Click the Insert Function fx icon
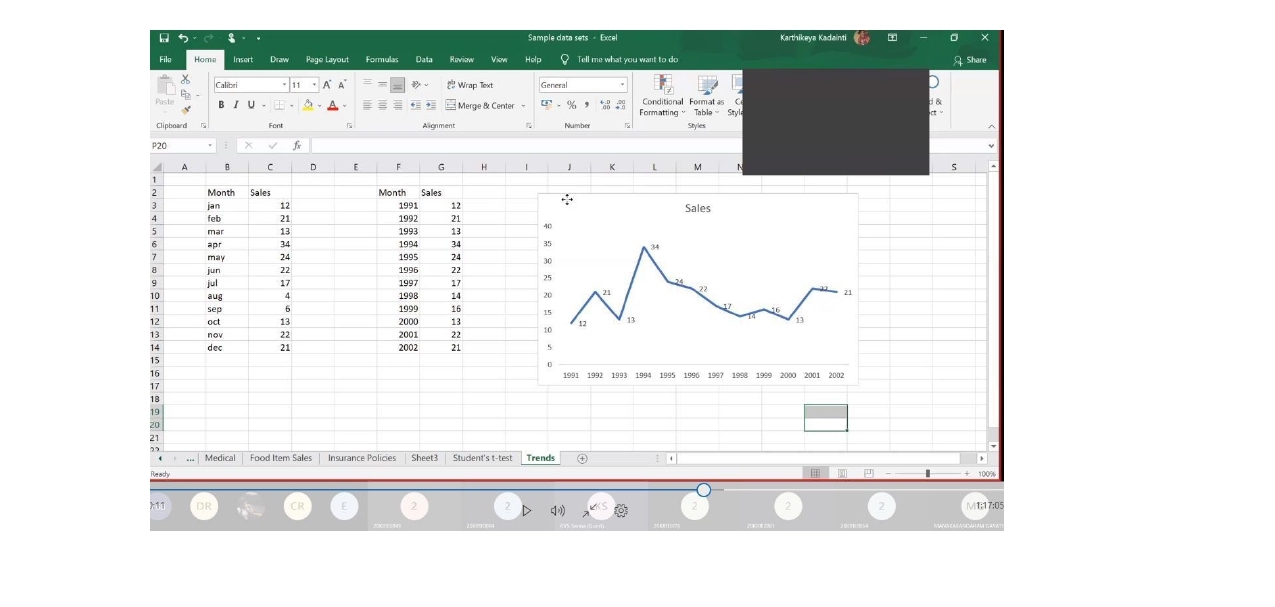This screenshot has height=607, width=1275. 297,146
